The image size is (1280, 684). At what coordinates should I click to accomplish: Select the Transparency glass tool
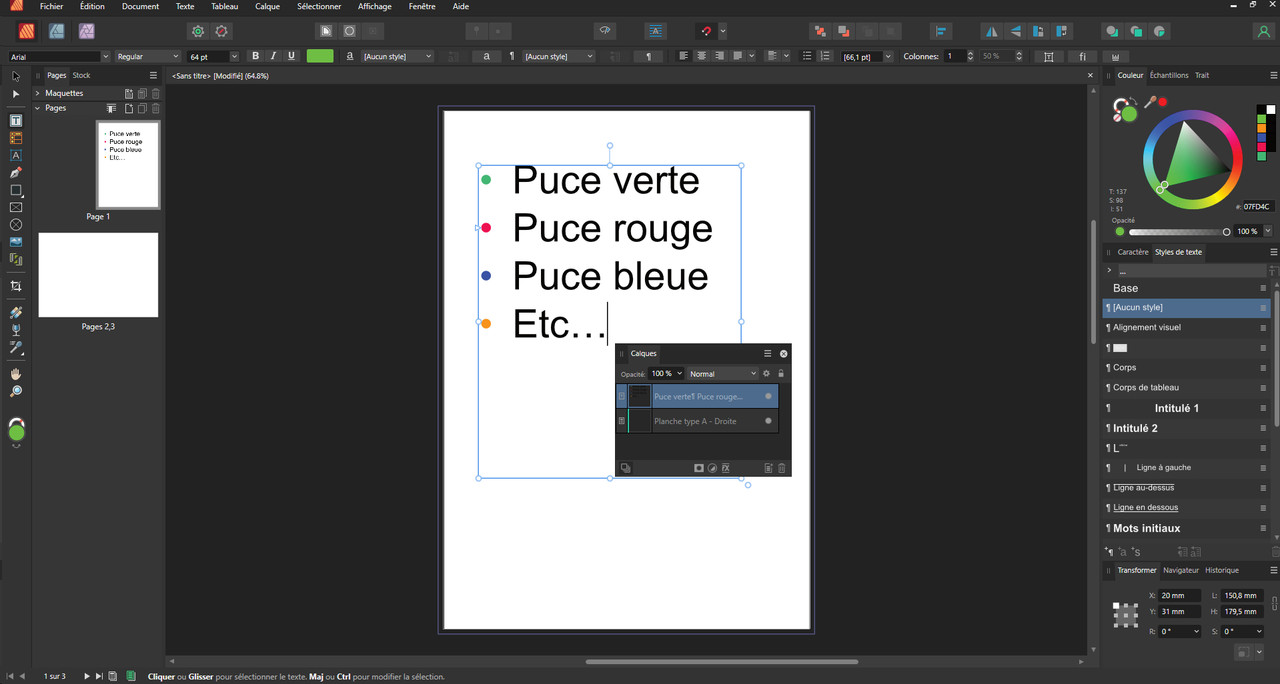tap(16, 330)
